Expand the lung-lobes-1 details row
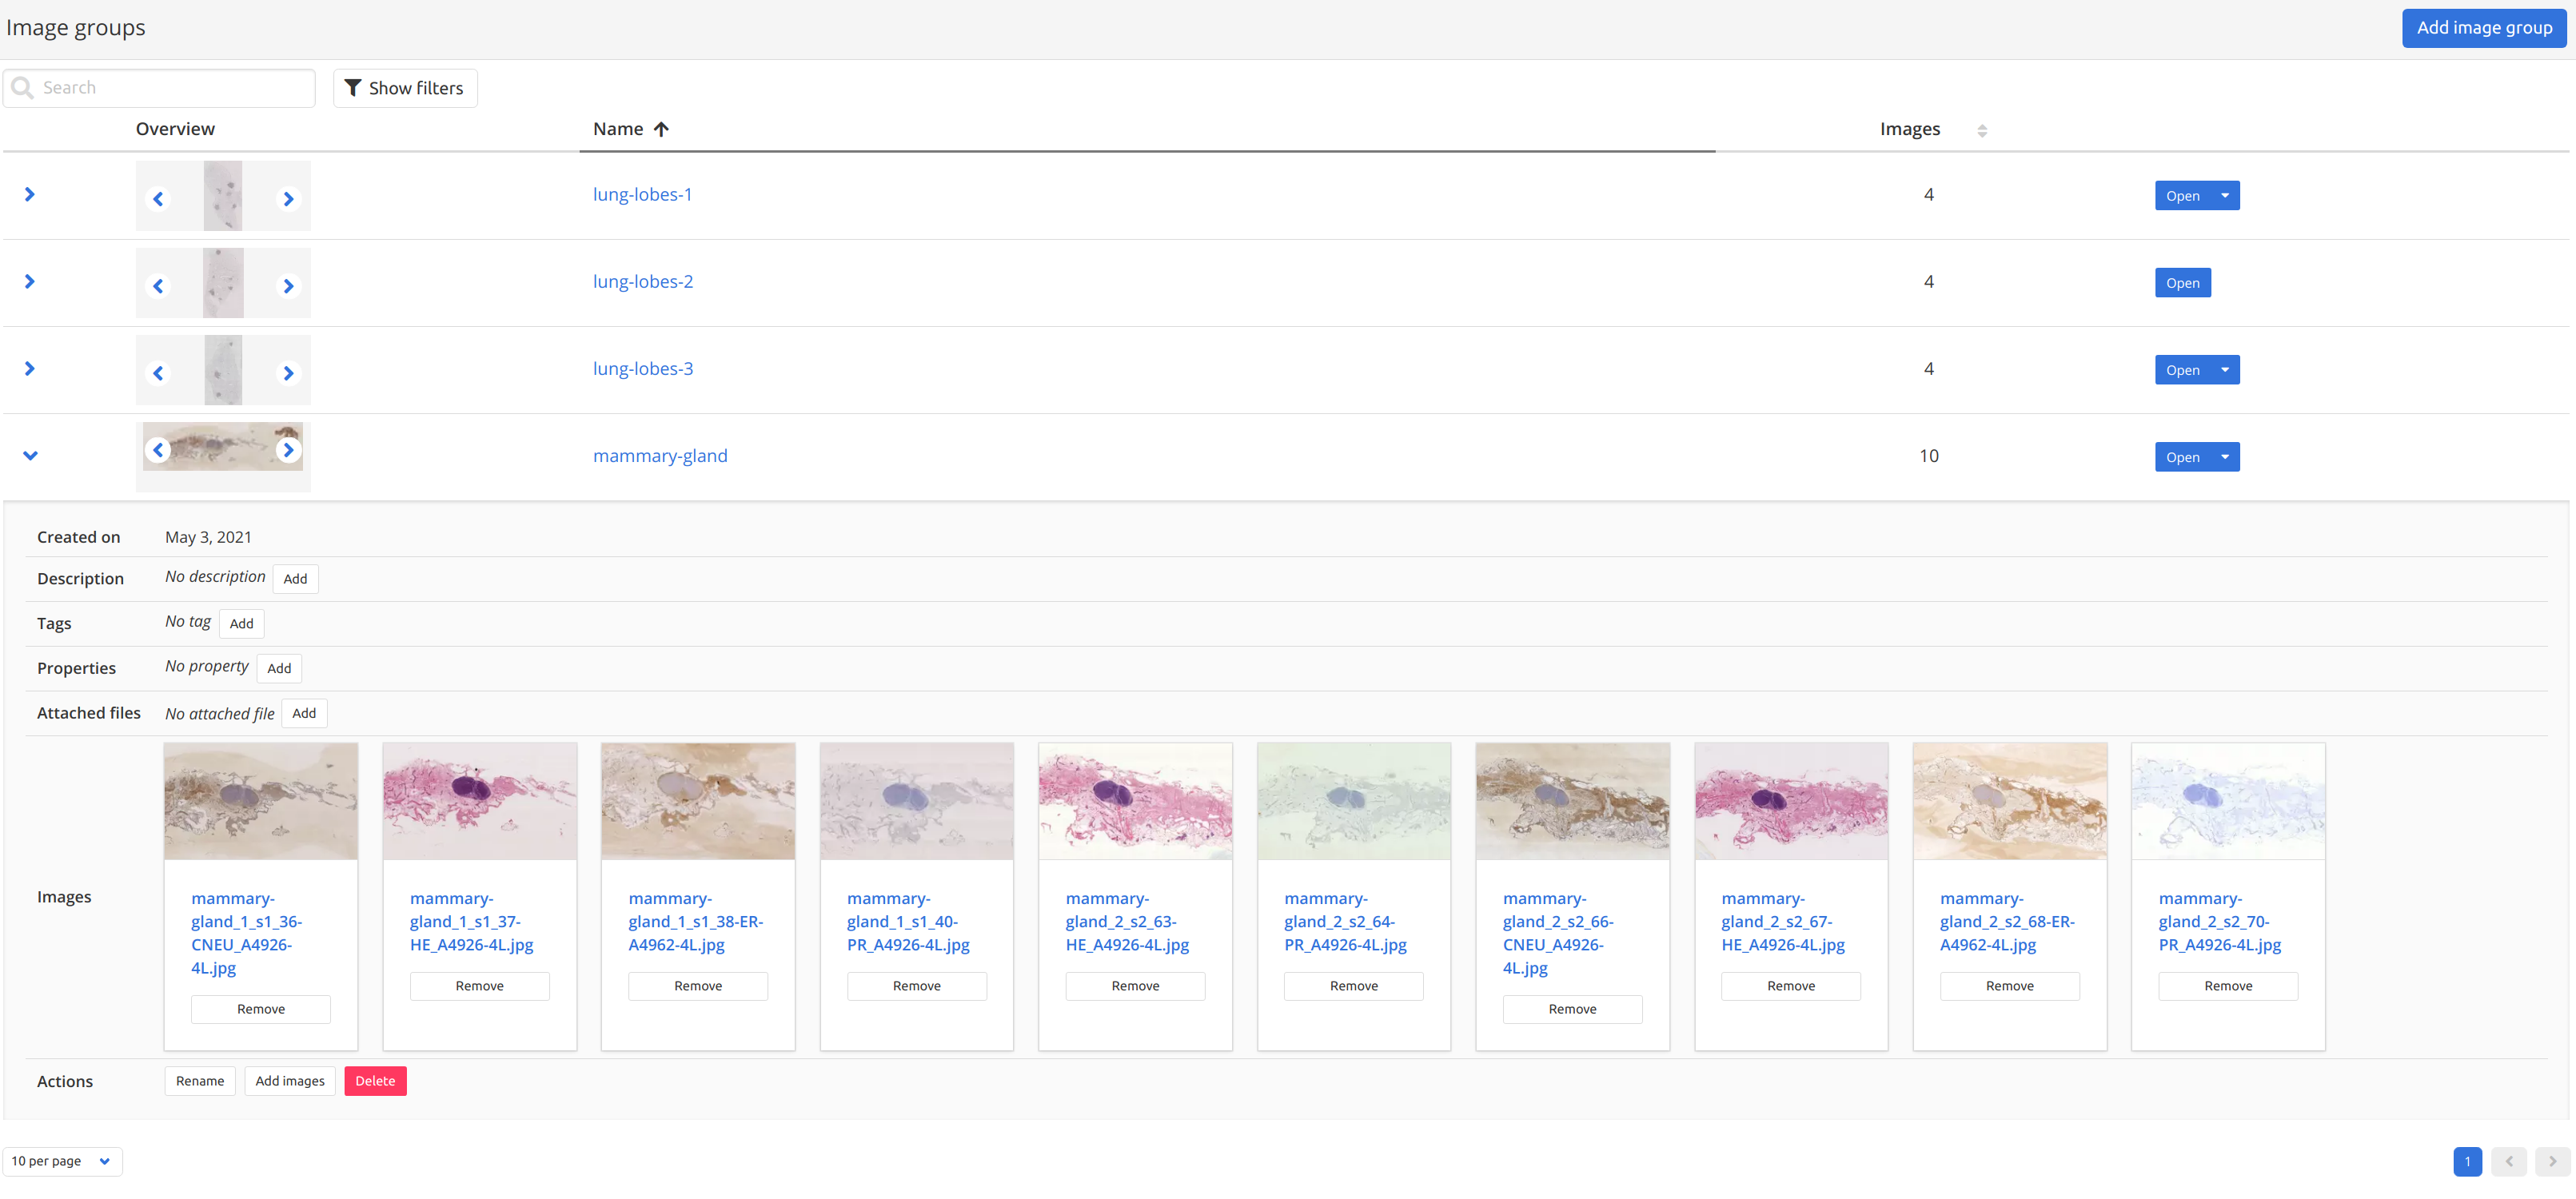This screenshot has width=2576, height=1199. [29, 195]
